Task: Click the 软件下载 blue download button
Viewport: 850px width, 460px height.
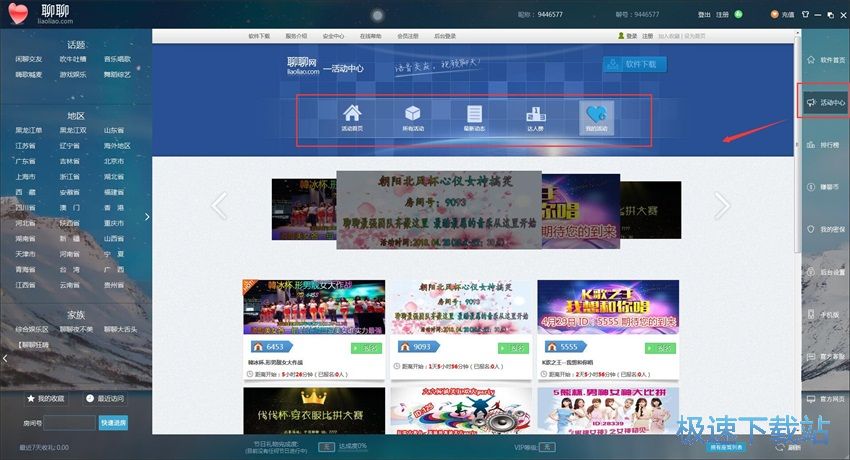Action: (x=635, y=64)
